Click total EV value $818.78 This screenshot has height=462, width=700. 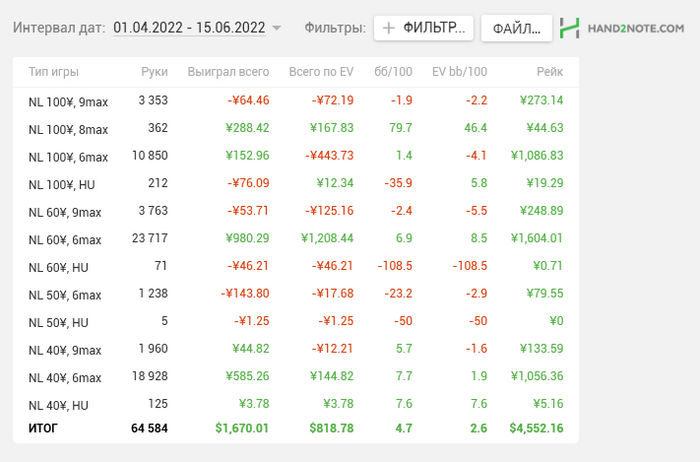click(332, 429)
